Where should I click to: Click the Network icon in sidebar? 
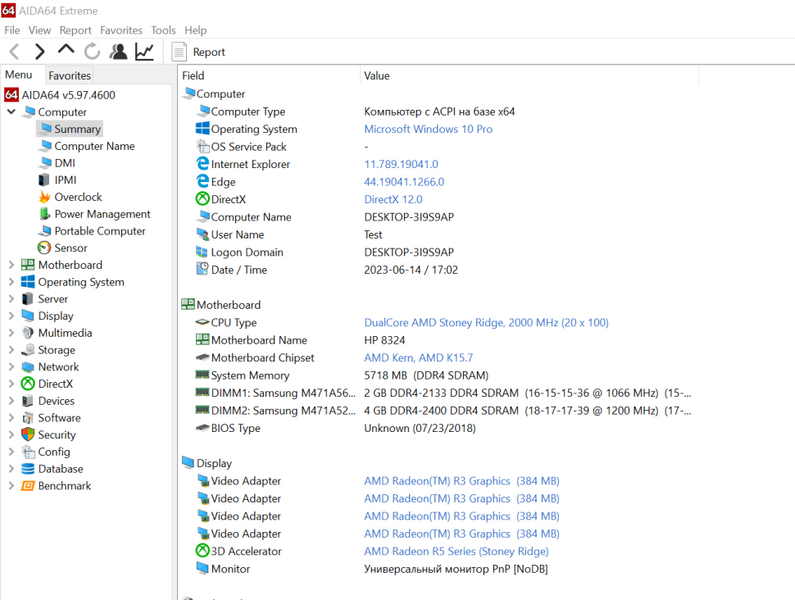tap(28, 367)
